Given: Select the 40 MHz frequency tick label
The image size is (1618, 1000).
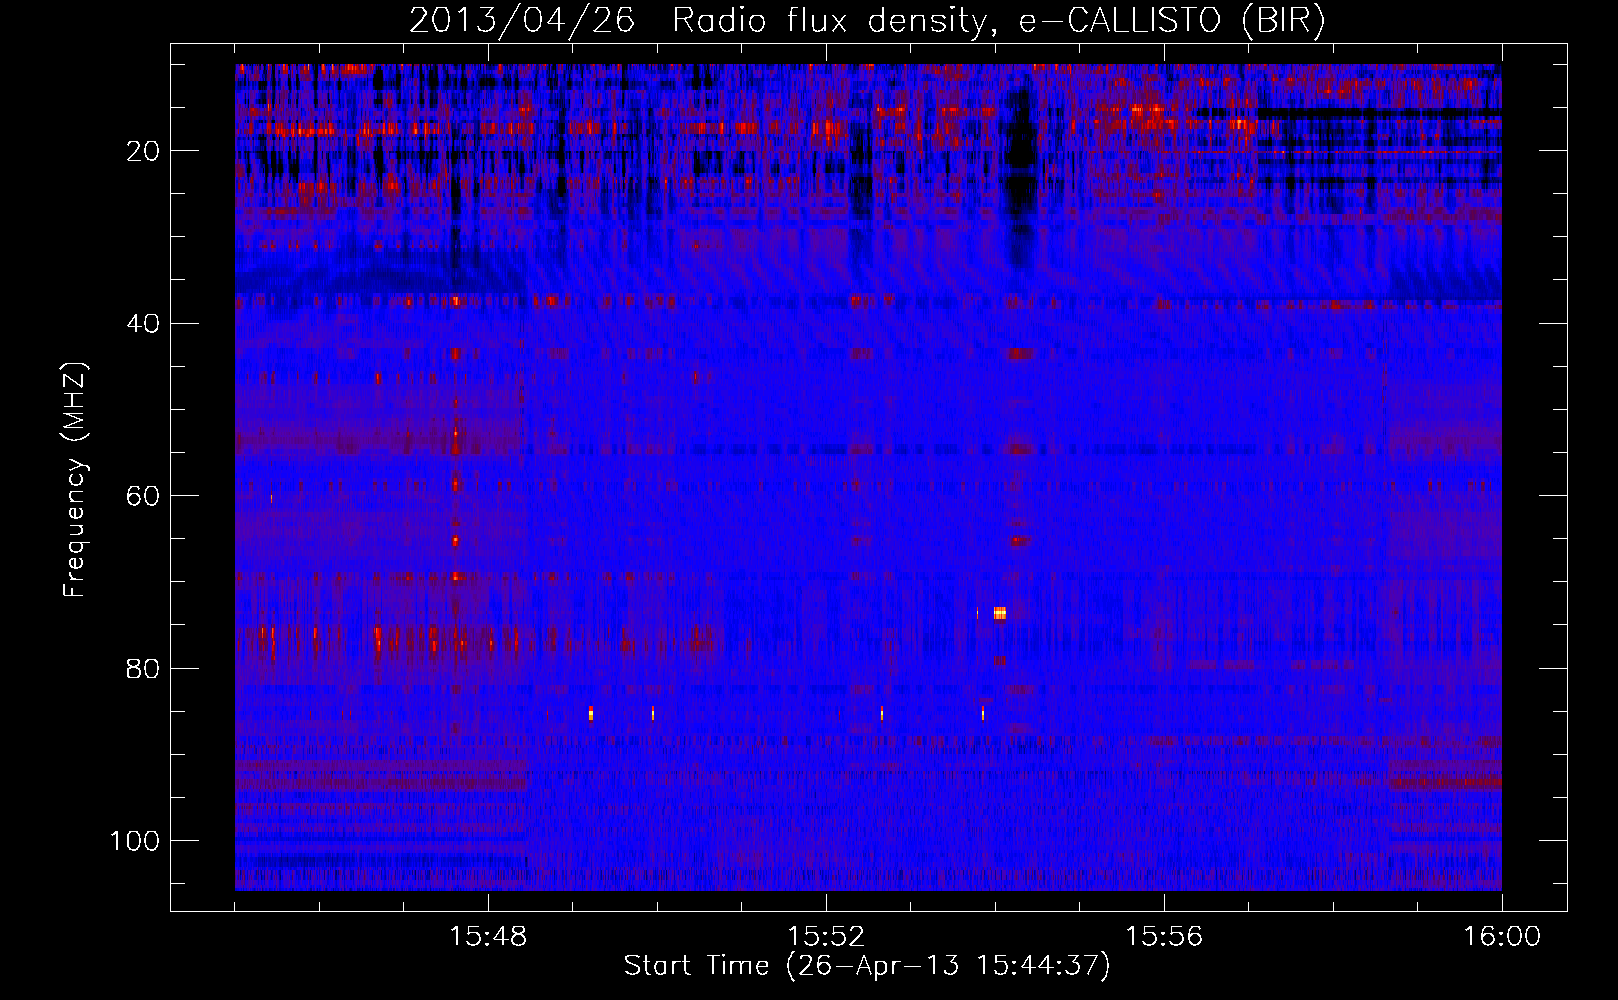Looking at the screenshot, I should pos(143,323).
